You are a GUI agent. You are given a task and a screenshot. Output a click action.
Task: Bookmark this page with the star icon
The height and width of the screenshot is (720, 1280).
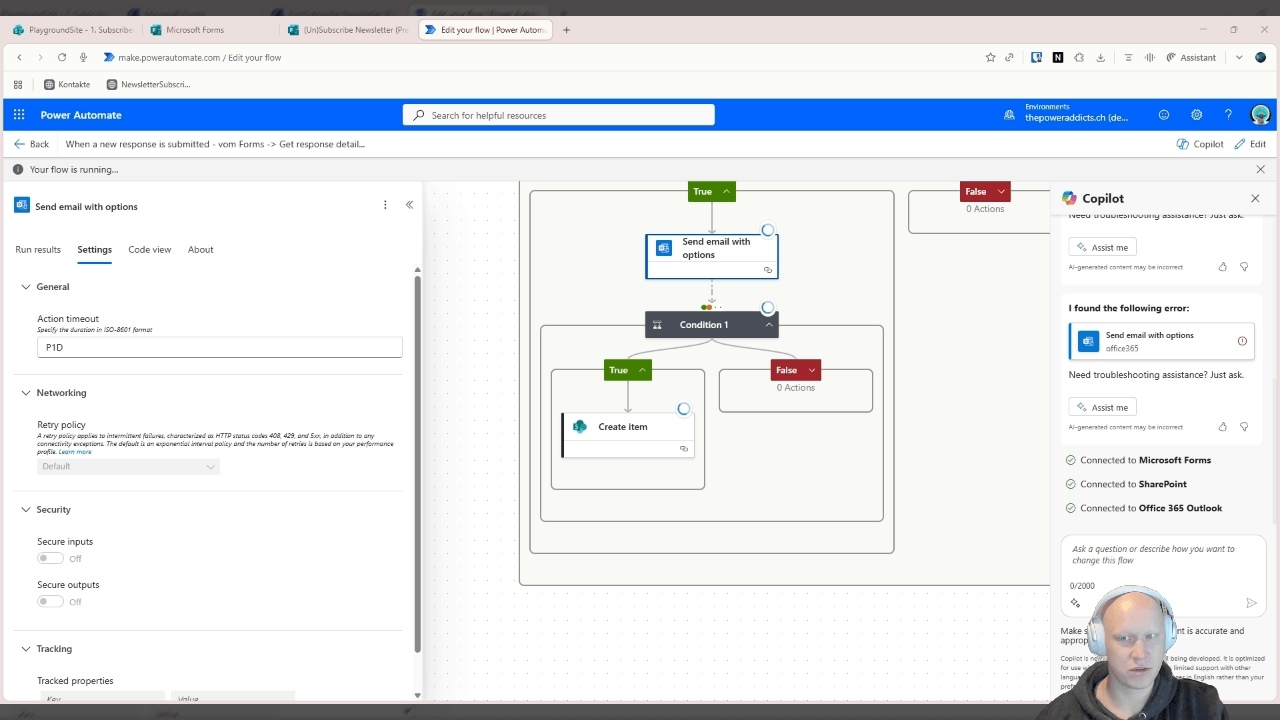click(990, 57)
